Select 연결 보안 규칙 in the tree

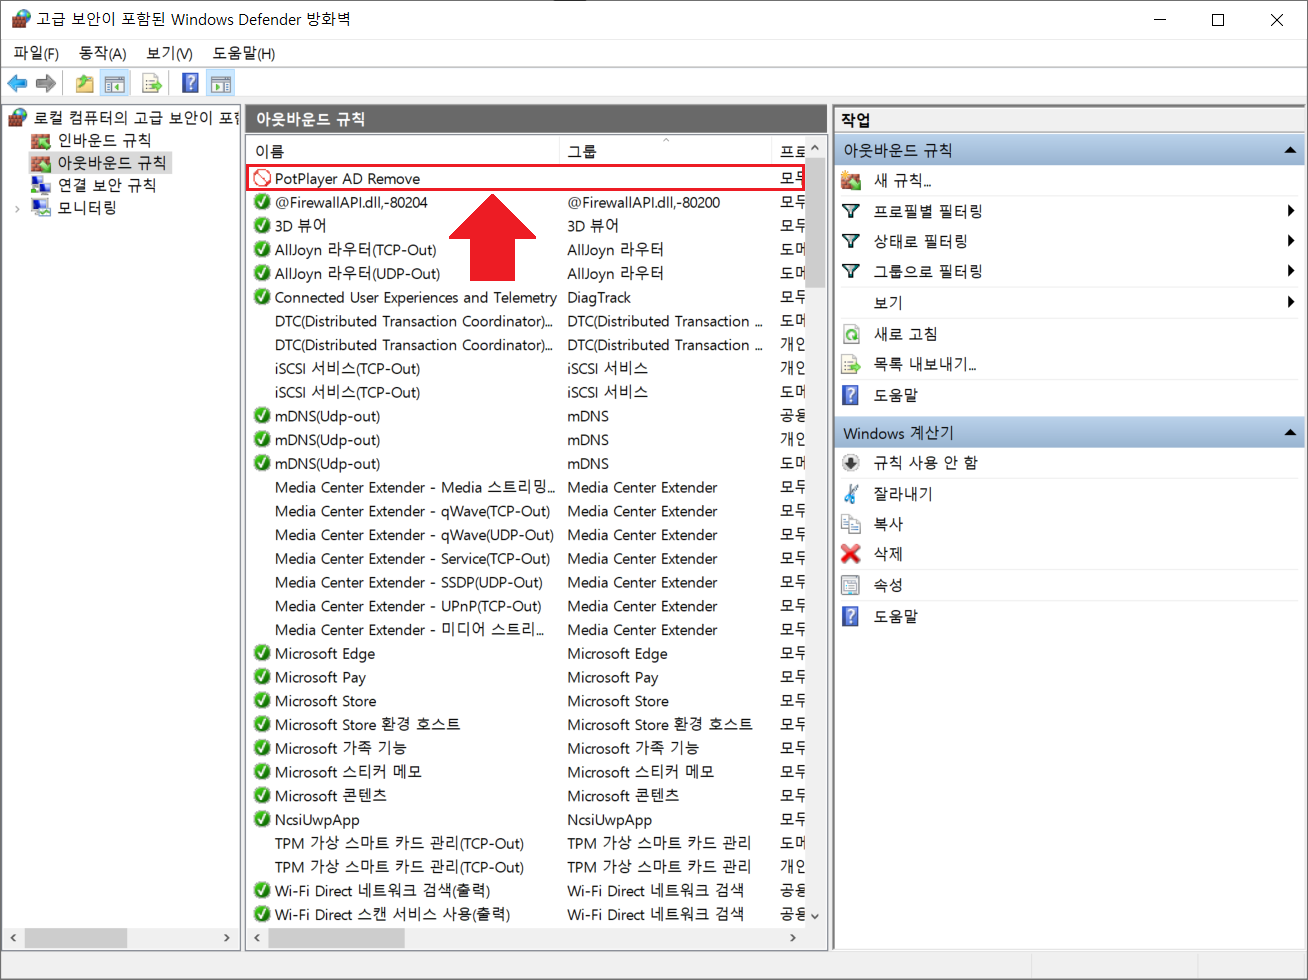pyautogui.click(x=107, y=185)
